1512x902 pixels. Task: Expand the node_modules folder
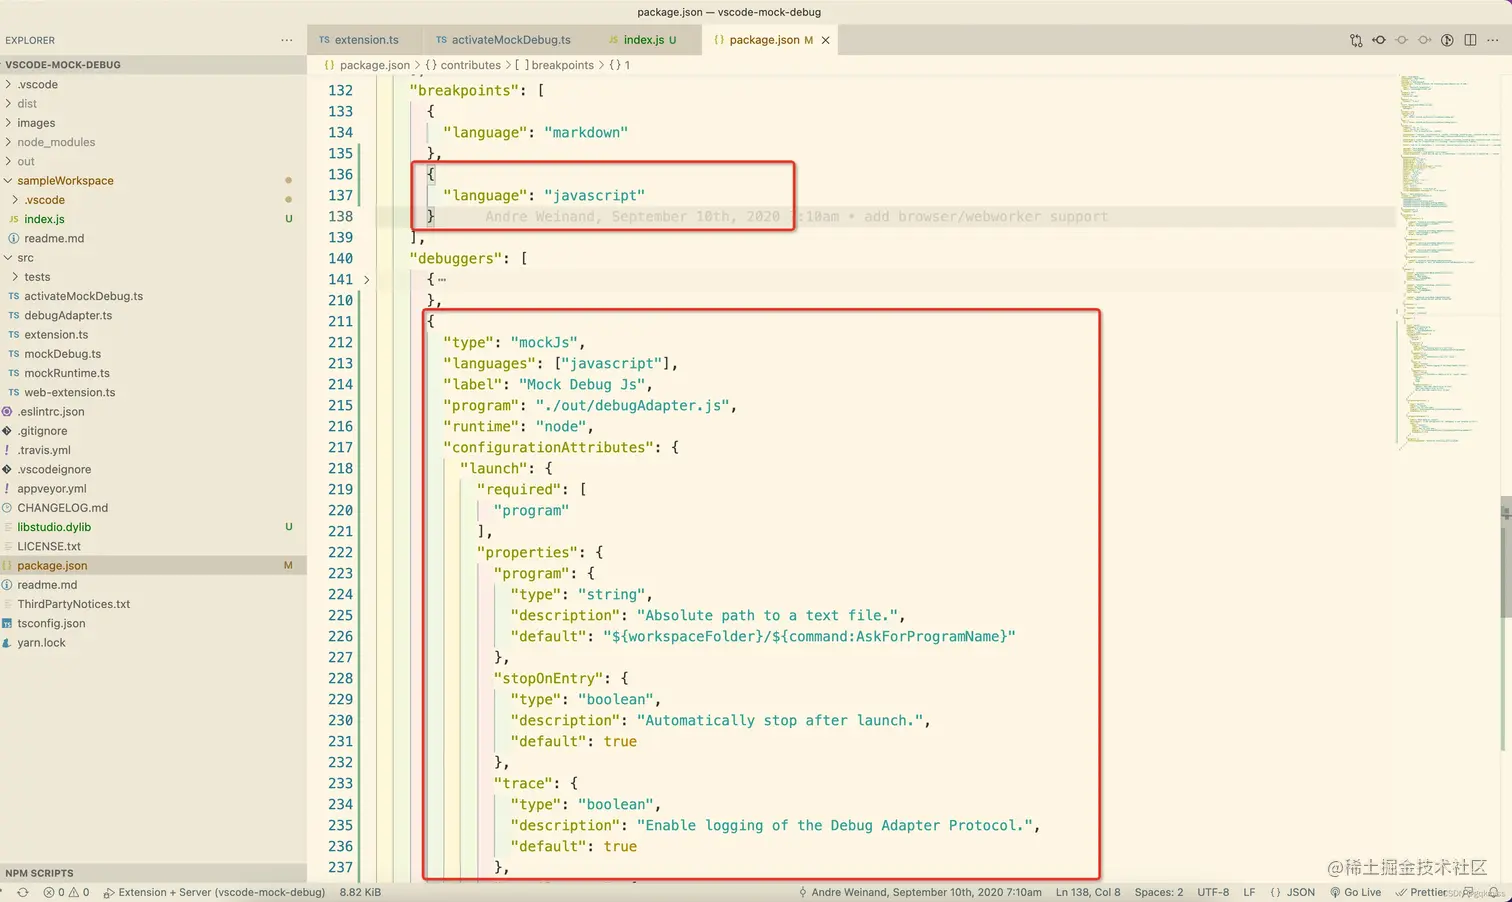(153, 142)
